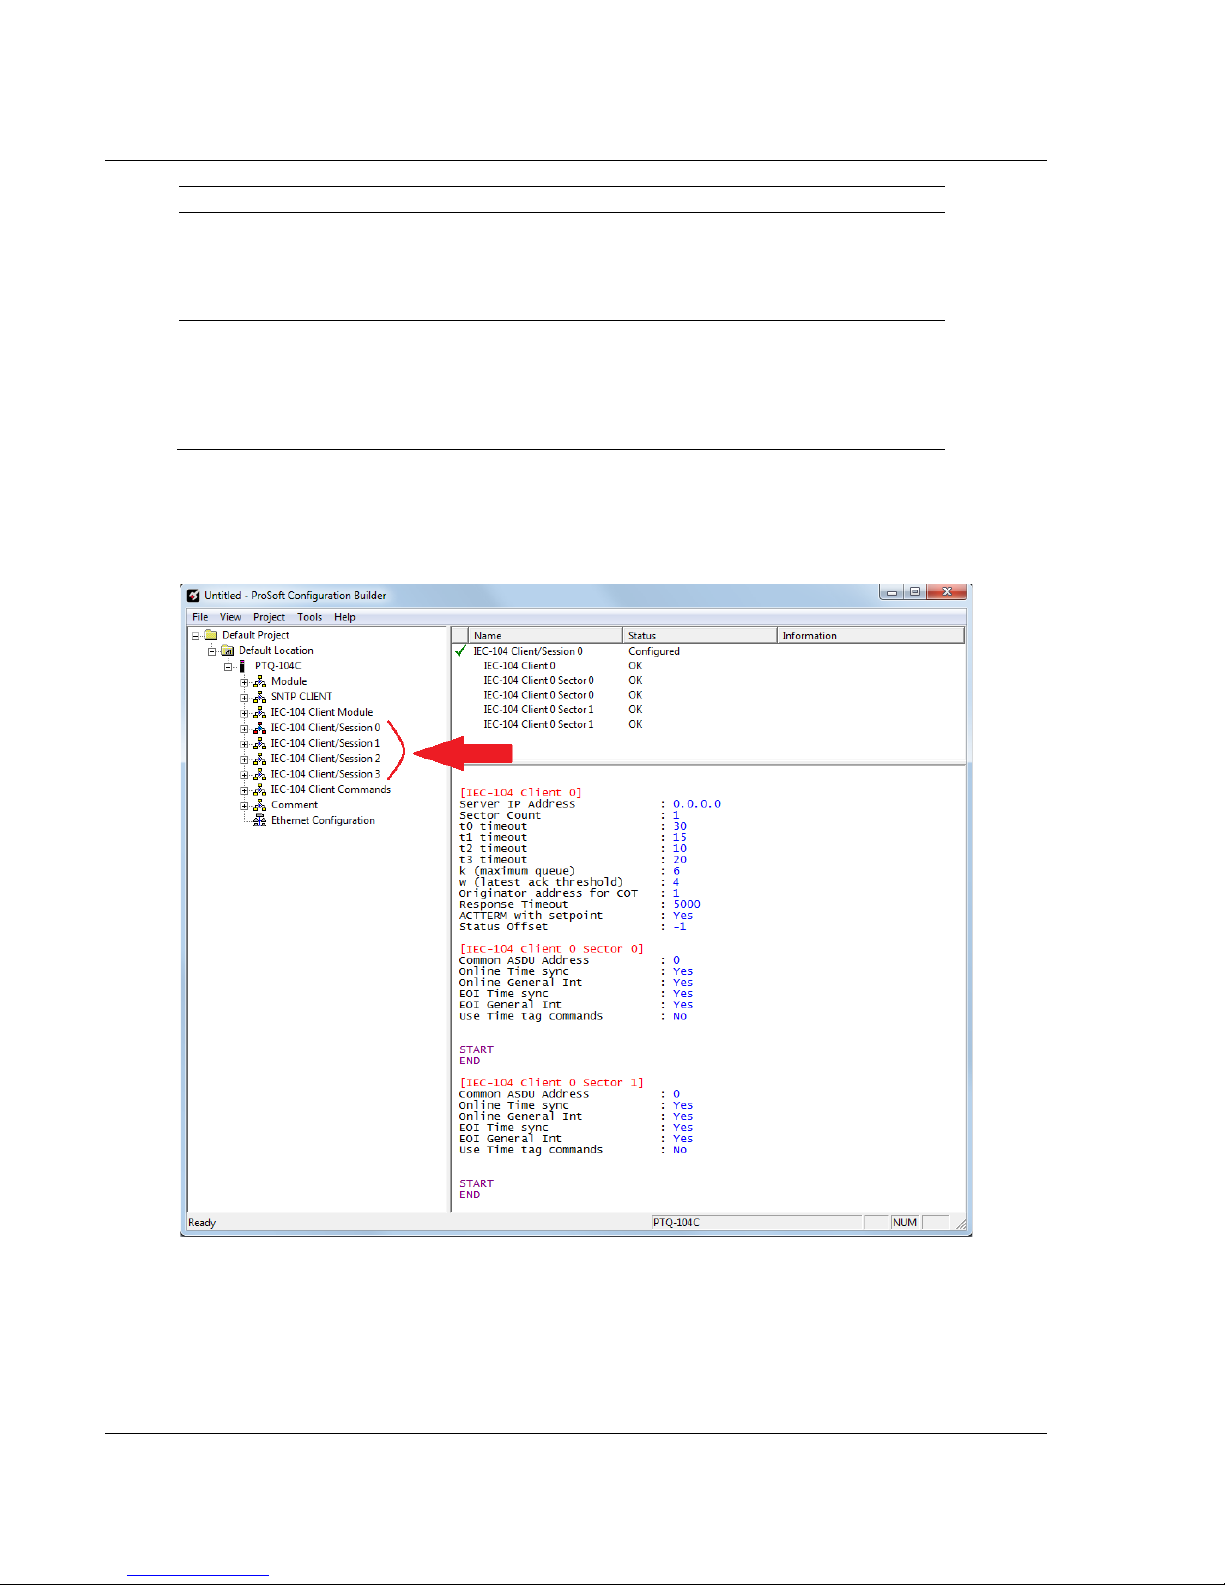Open the Help menu
The width and height of the screenshot is (1225, 1585).
pyautogui.click(x=345, y=617)
